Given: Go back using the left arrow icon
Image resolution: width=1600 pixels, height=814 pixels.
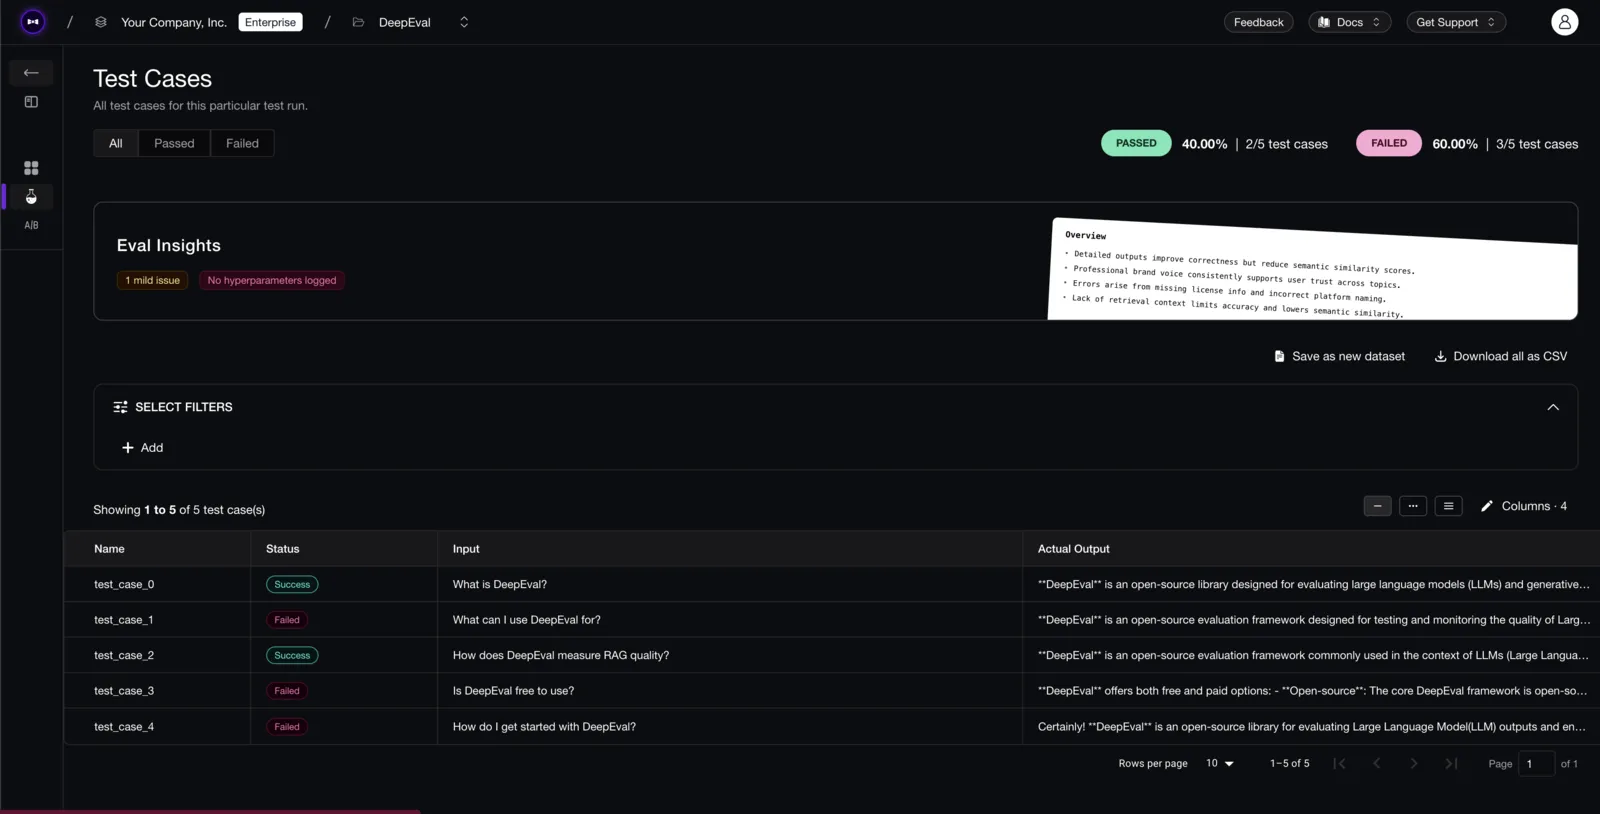Looking at the screenshot, I should pos(31,73).
